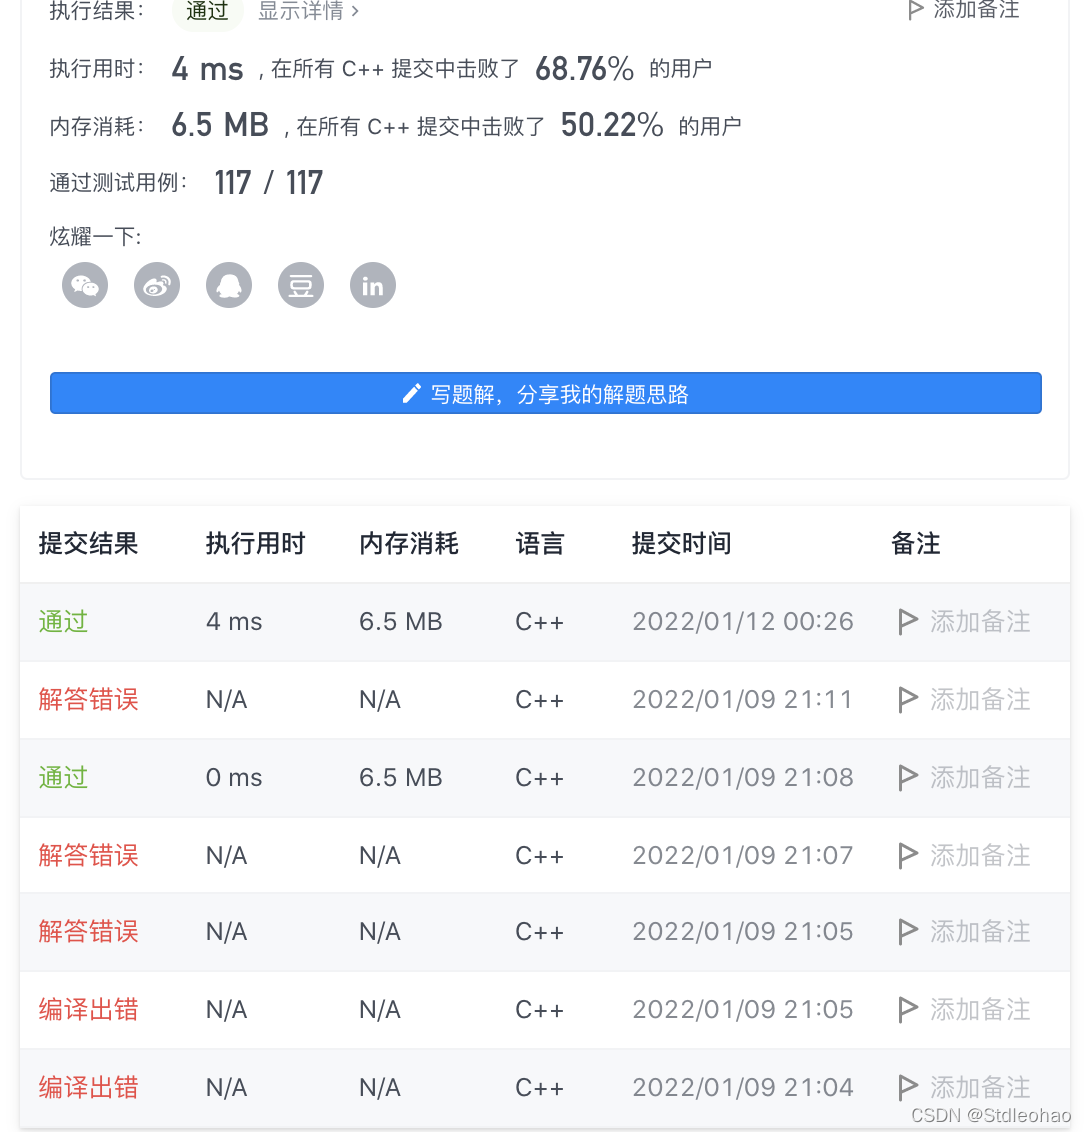Expand 显示详情 chevron link
The image size is (1086, 1132).
point(308,11)
